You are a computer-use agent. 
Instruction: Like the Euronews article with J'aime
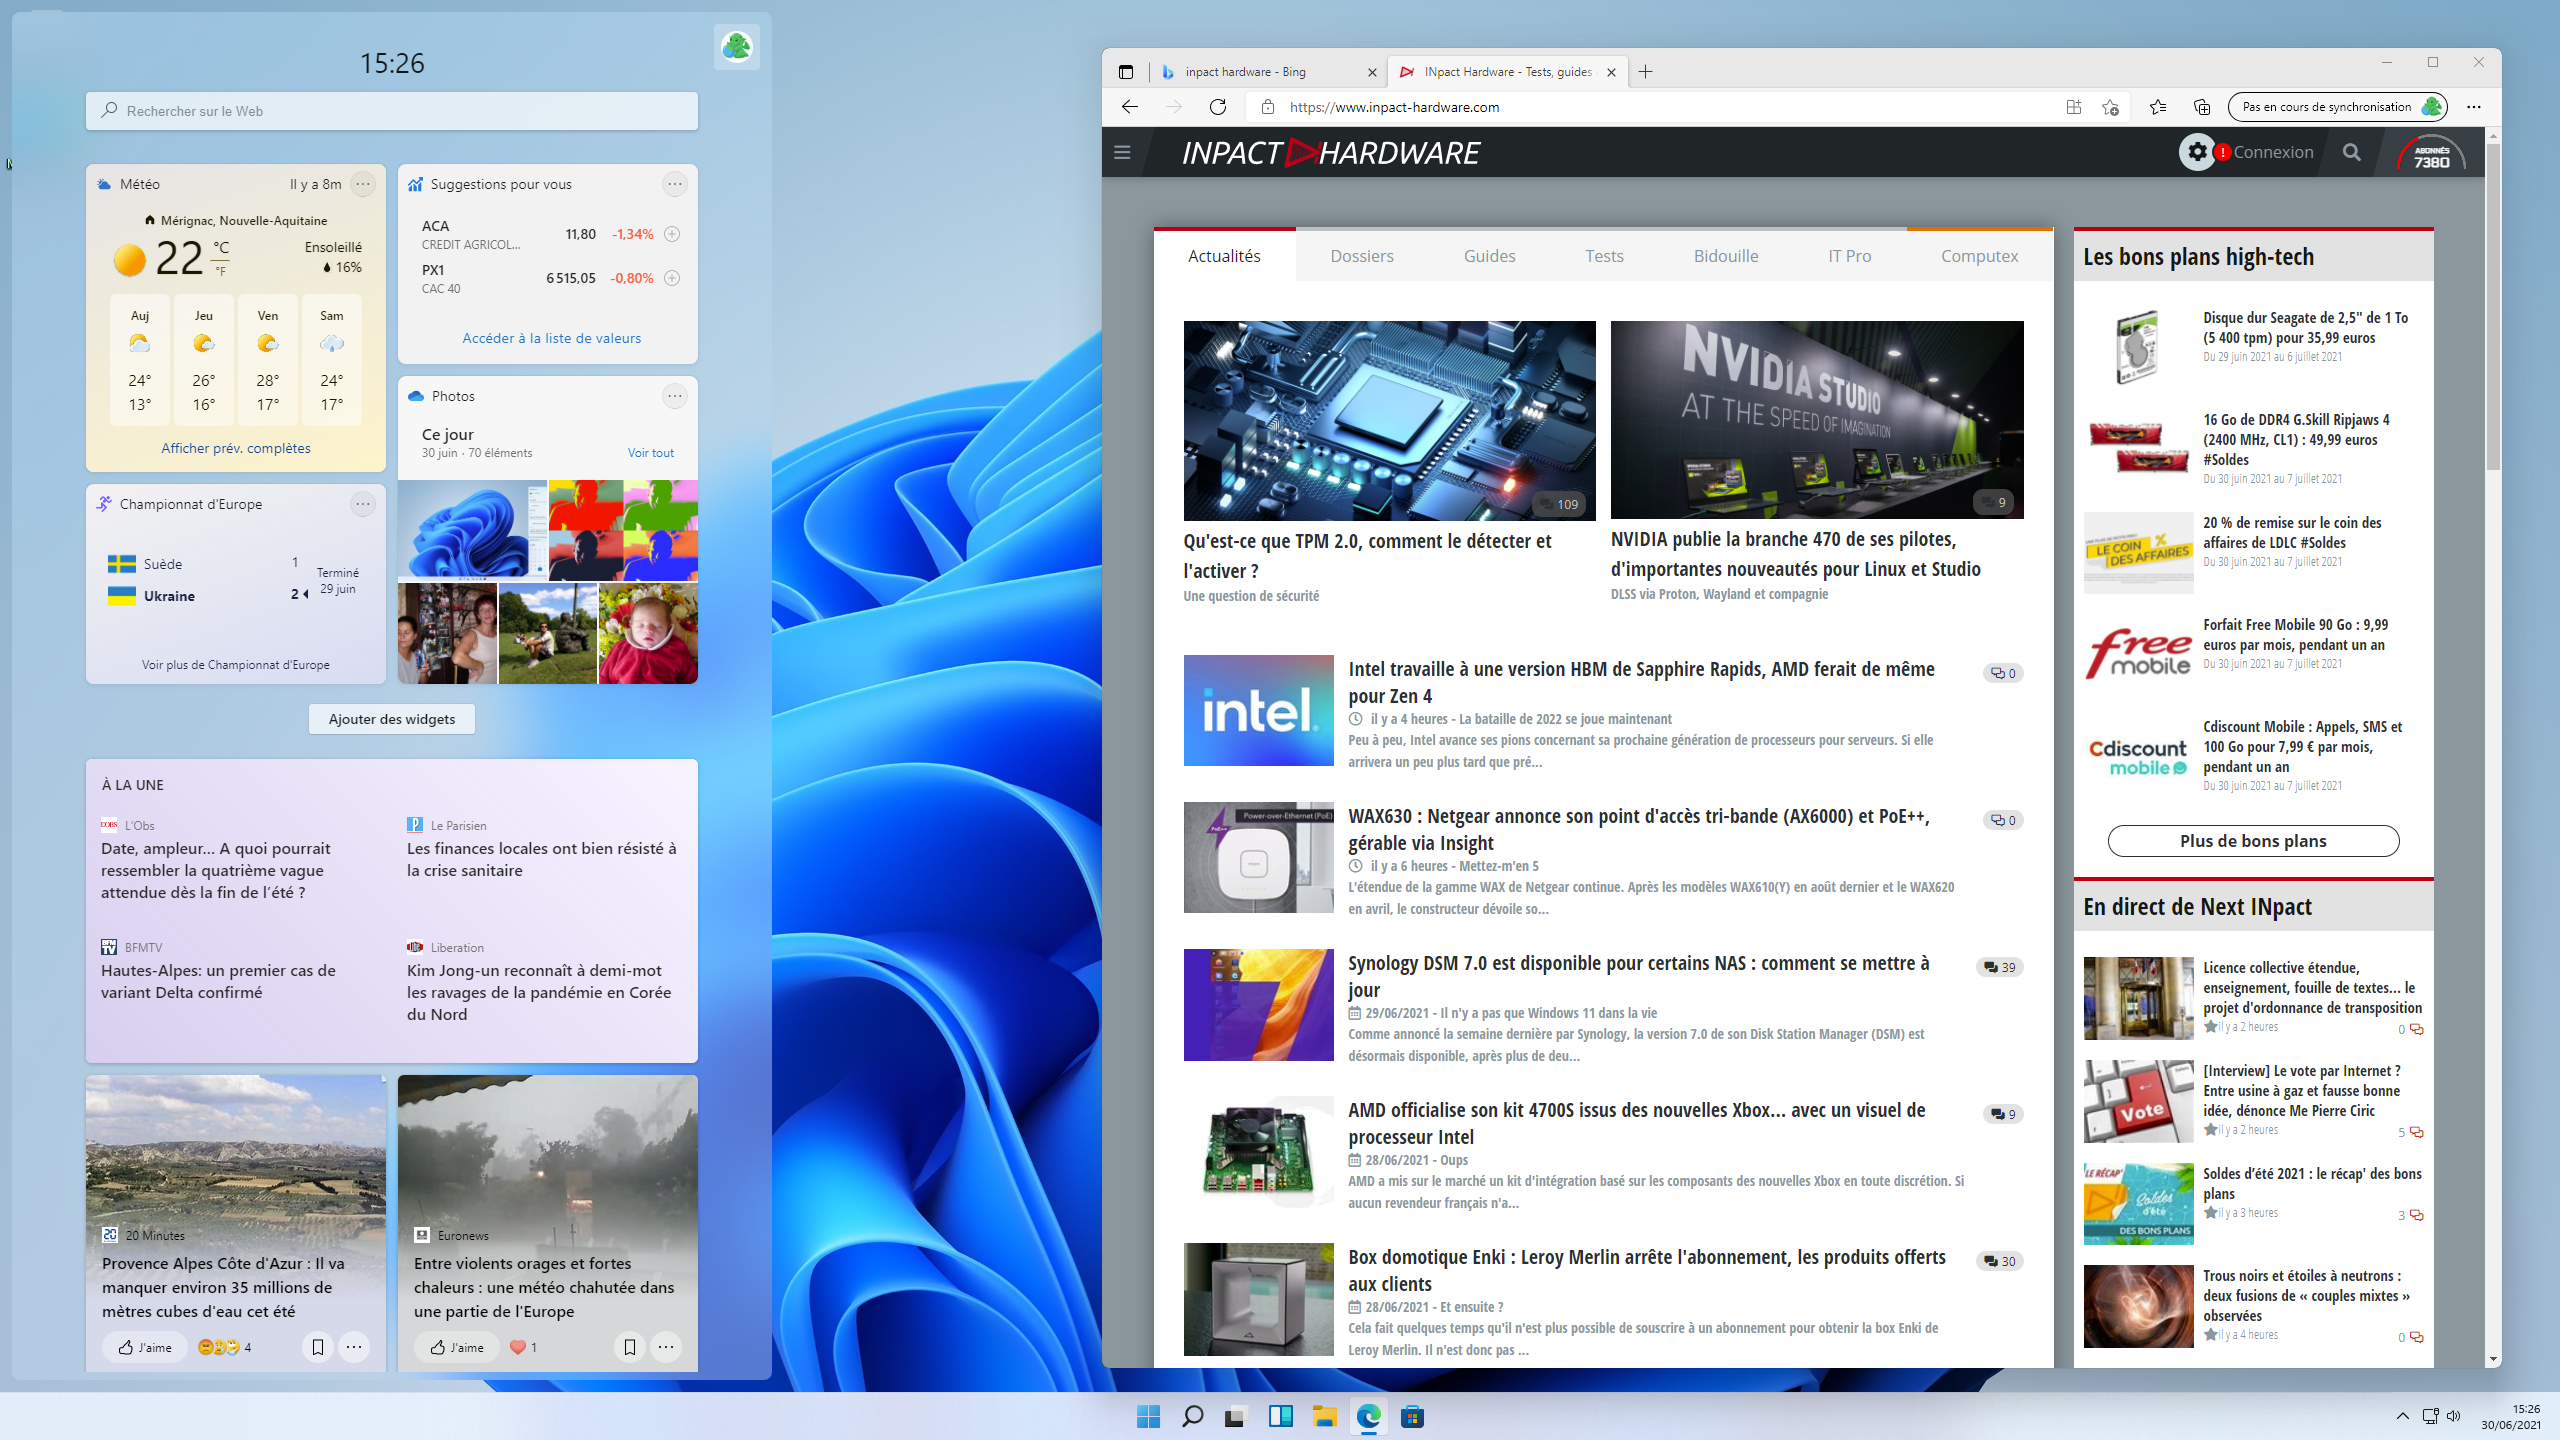pos(457,1347)
